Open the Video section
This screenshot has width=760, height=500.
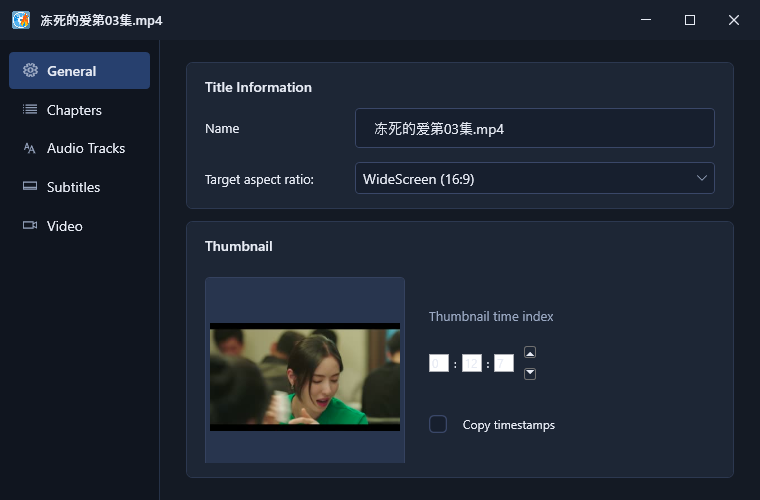(x=79, y=226)
